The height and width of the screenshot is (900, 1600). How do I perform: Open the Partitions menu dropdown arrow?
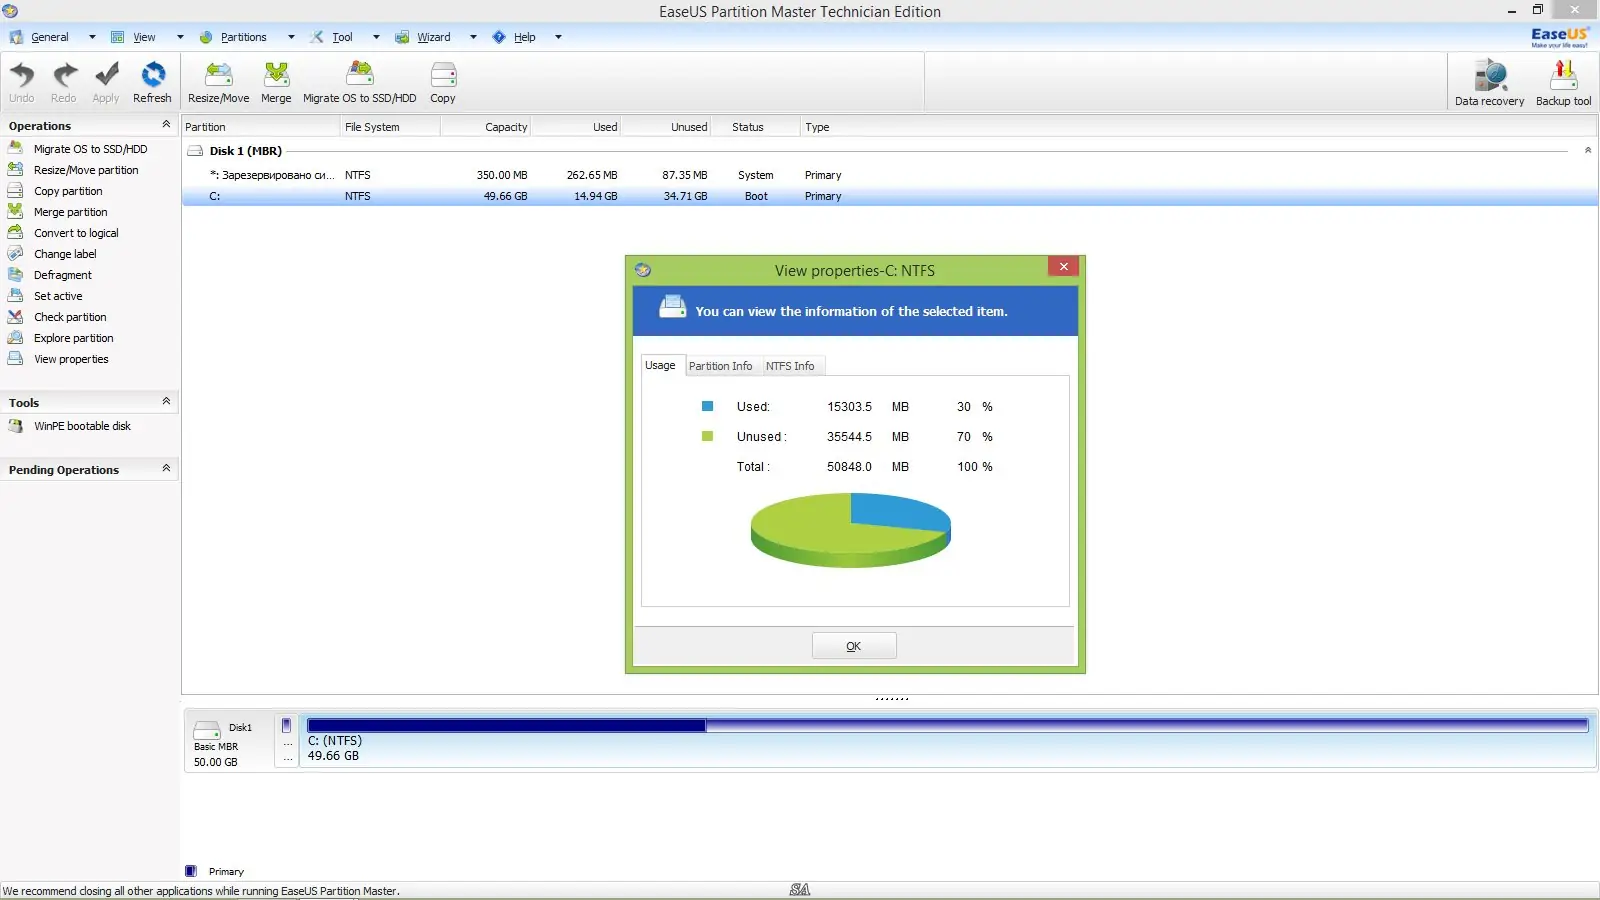[291, 37]
